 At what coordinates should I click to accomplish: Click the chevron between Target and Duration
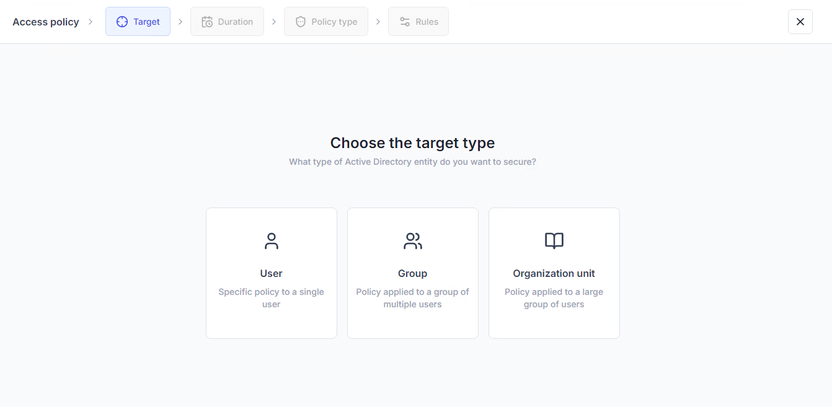[180, 22]
